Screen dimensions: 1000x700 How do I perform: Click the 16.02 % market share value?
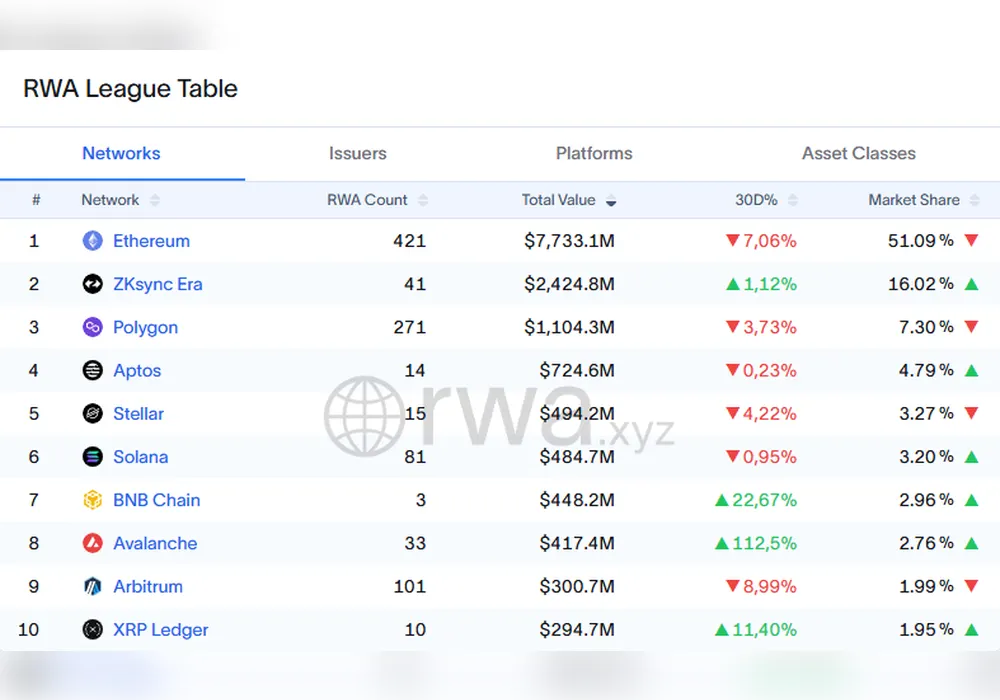point(921,284)
